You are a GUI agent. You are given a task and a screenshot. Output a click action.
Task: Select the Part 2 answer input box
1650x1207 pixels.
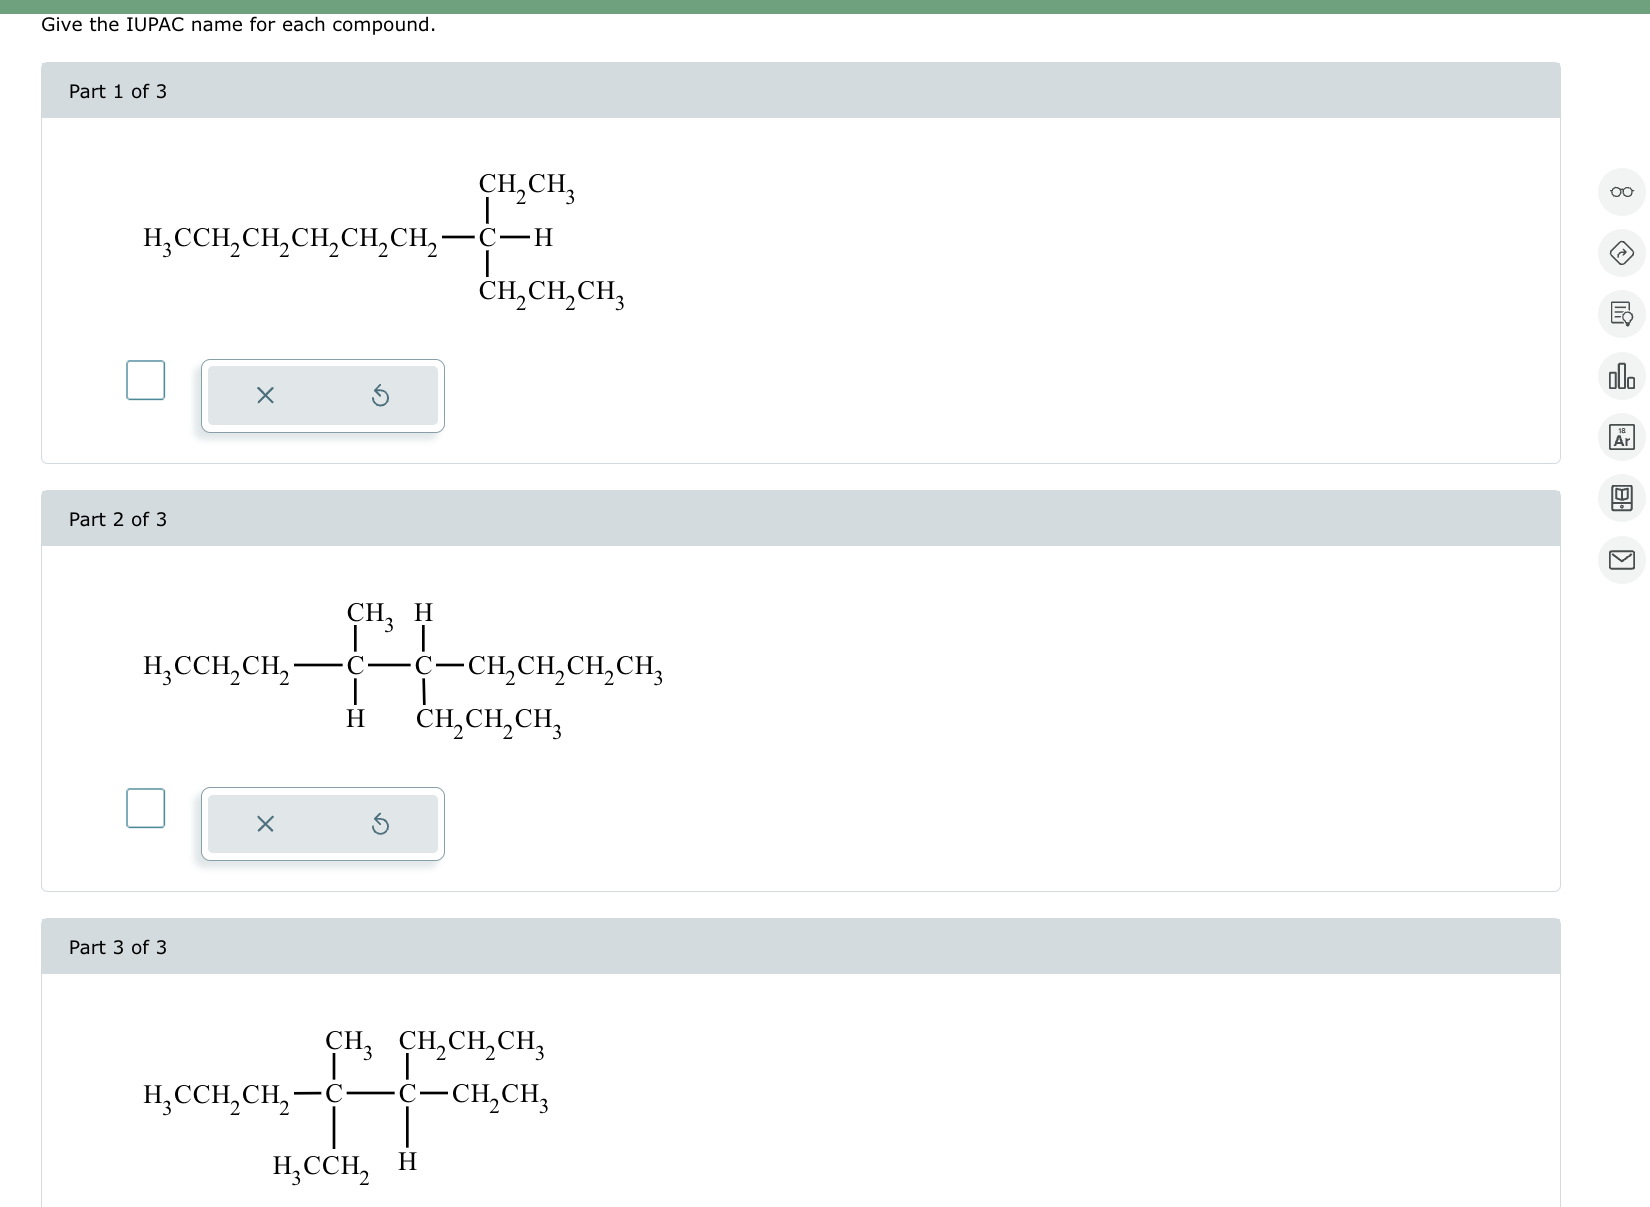click(145, 807)
